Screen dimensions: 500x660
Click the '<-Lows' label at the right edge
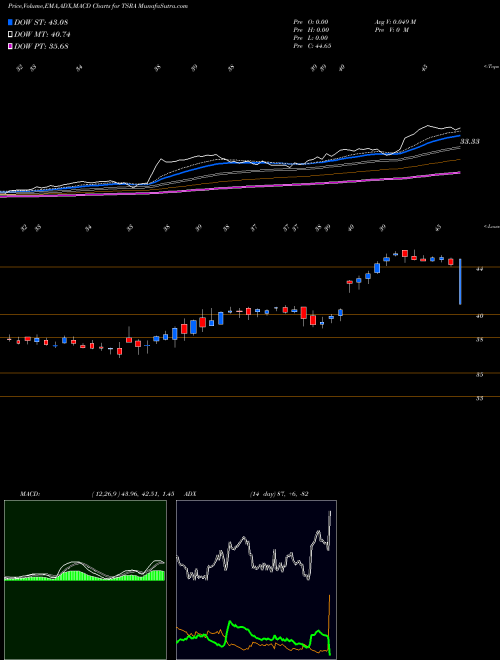[491, 226]
